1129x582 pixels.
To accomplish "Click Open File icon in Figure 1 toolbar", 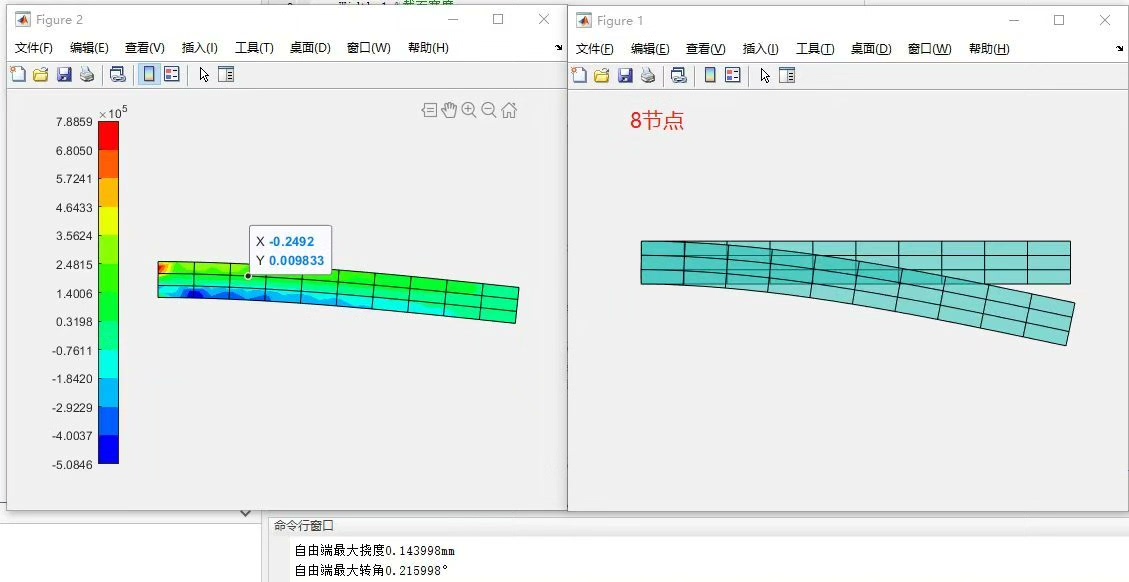I will (602, 75).
